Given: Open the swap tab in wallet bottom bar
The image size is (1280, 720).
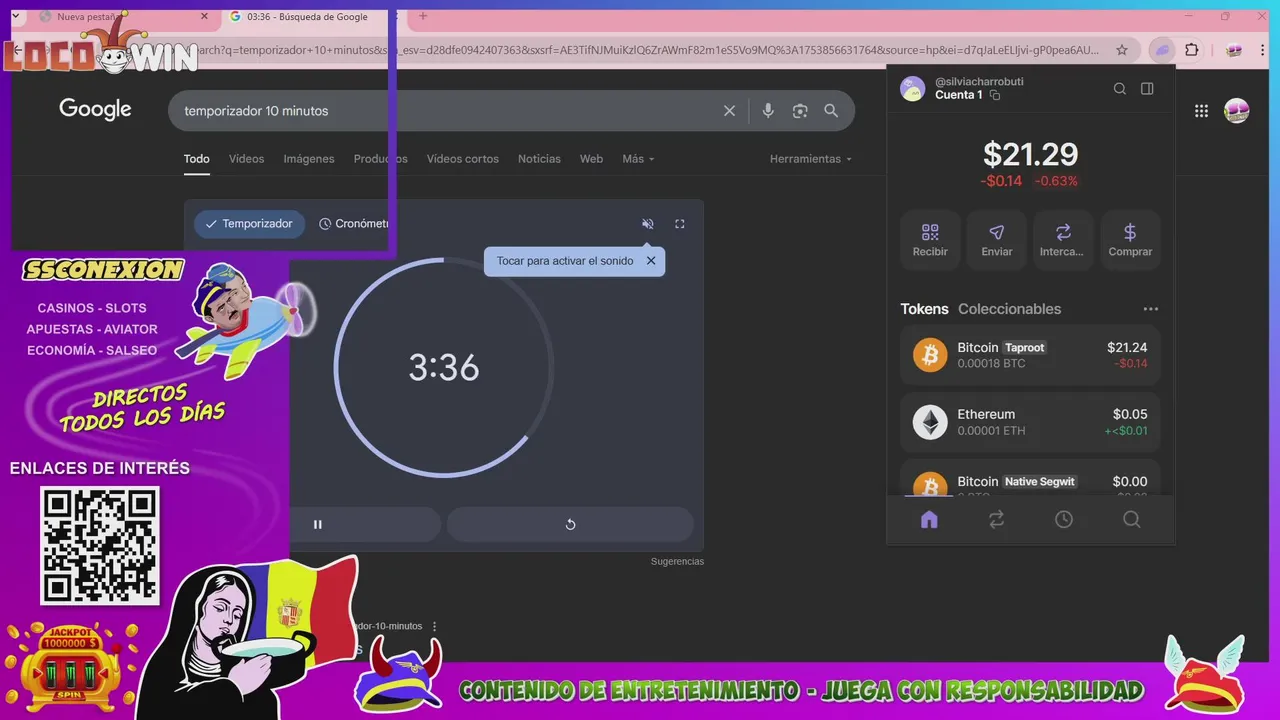Looking at the screenshot, I should coord(996,519).
